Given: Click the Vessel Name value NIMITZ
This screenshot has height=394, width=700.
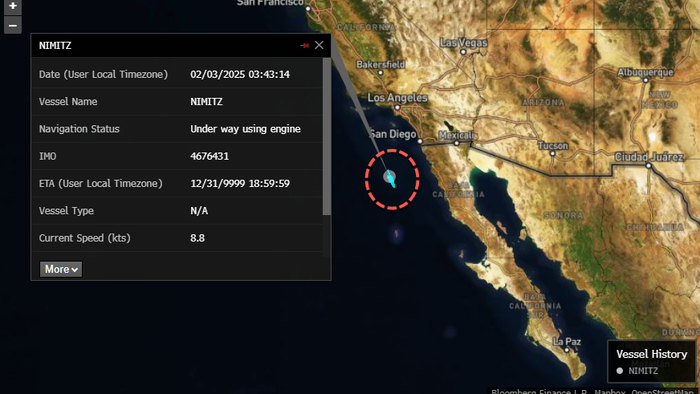Looking at the screenshot, I should (x=206, y=102).
